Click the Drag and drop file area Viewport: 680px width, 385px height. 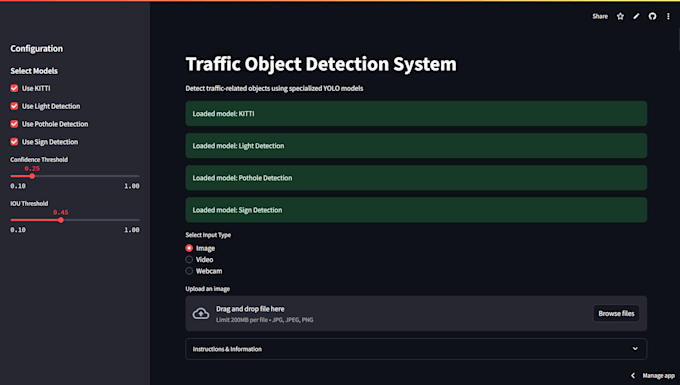tap(416, 313)
